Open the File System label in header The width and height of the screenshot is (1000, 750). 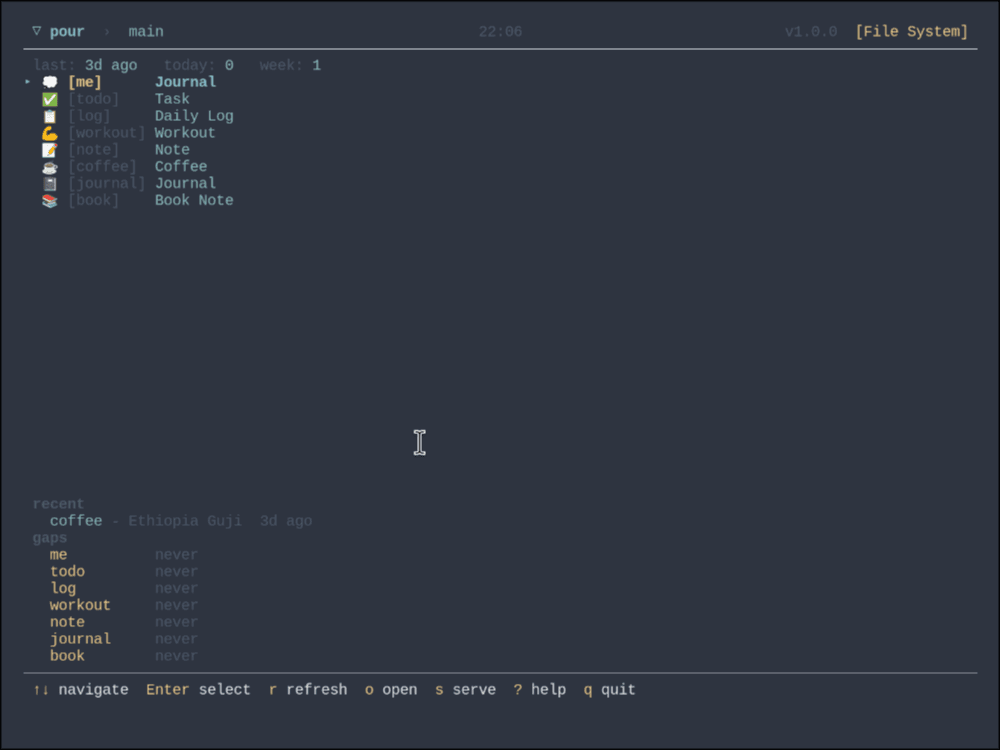pyautogui.click(x=911, y=31)
